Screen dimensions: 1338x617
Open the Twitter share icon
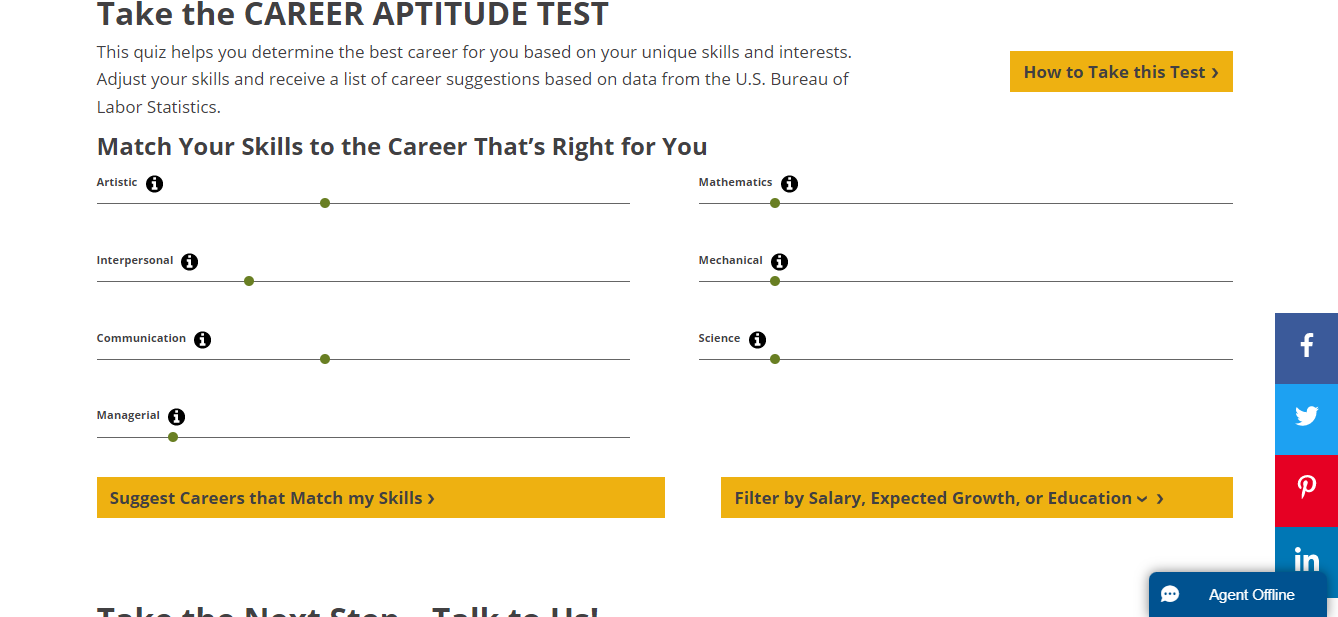coord(1306,419)
